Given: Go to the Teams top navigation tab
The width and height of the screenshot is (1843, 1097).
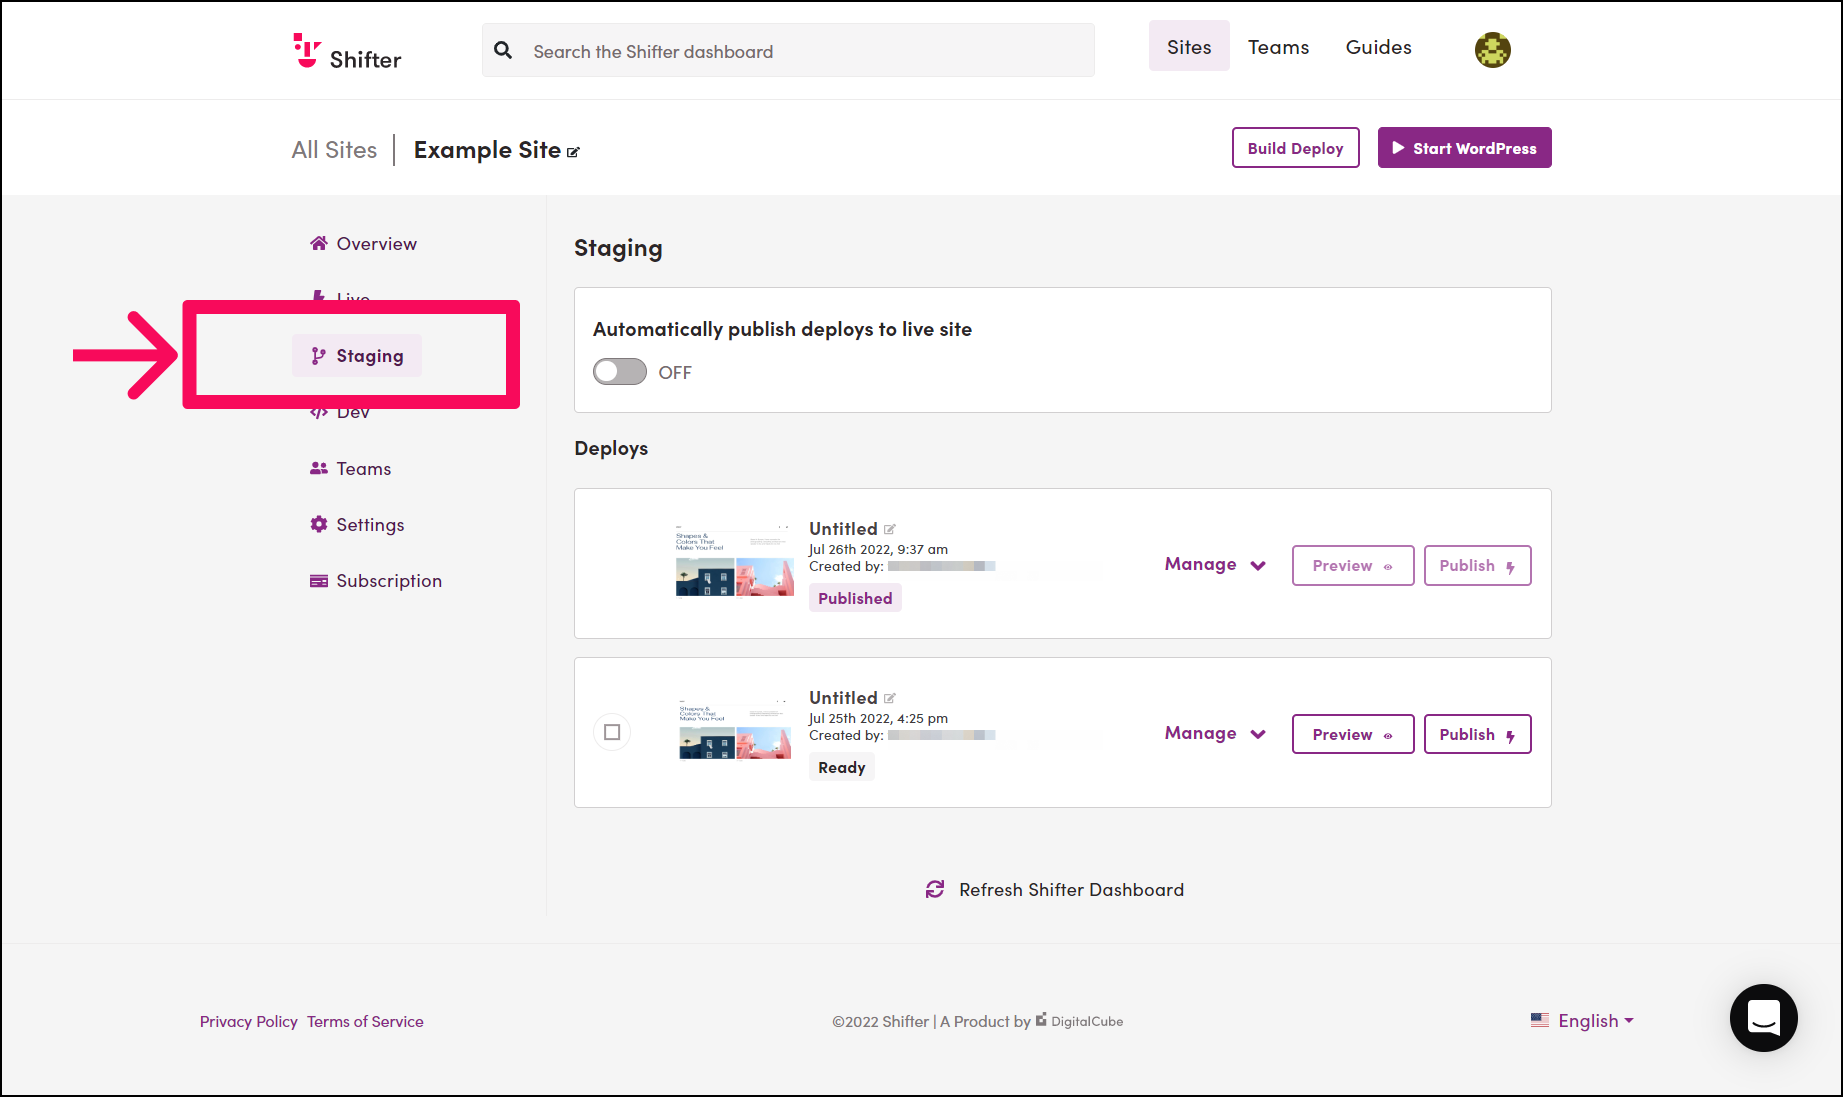Looking at the screenshot, I should tap(1278, 47).
